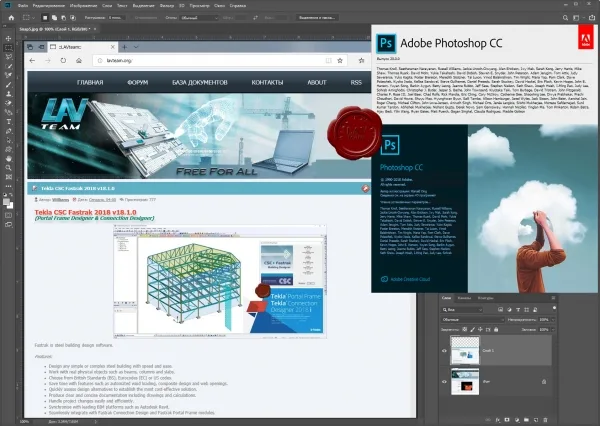The height and width of the screenshot is (426, 600).
Task: Open the Style dropdown in options bar
Action: pos(199,18)
